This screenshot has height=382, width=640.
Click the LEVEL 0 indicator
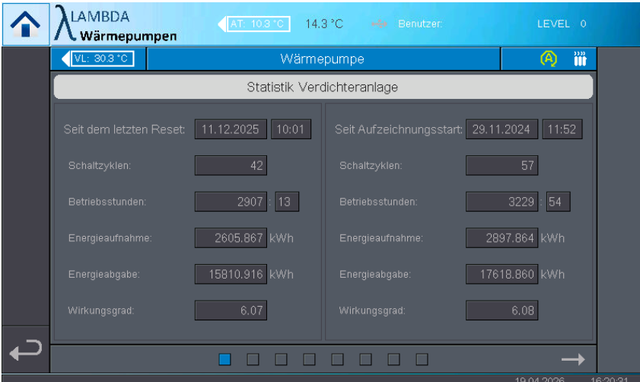pyautogui.click(x=562, y=24)
